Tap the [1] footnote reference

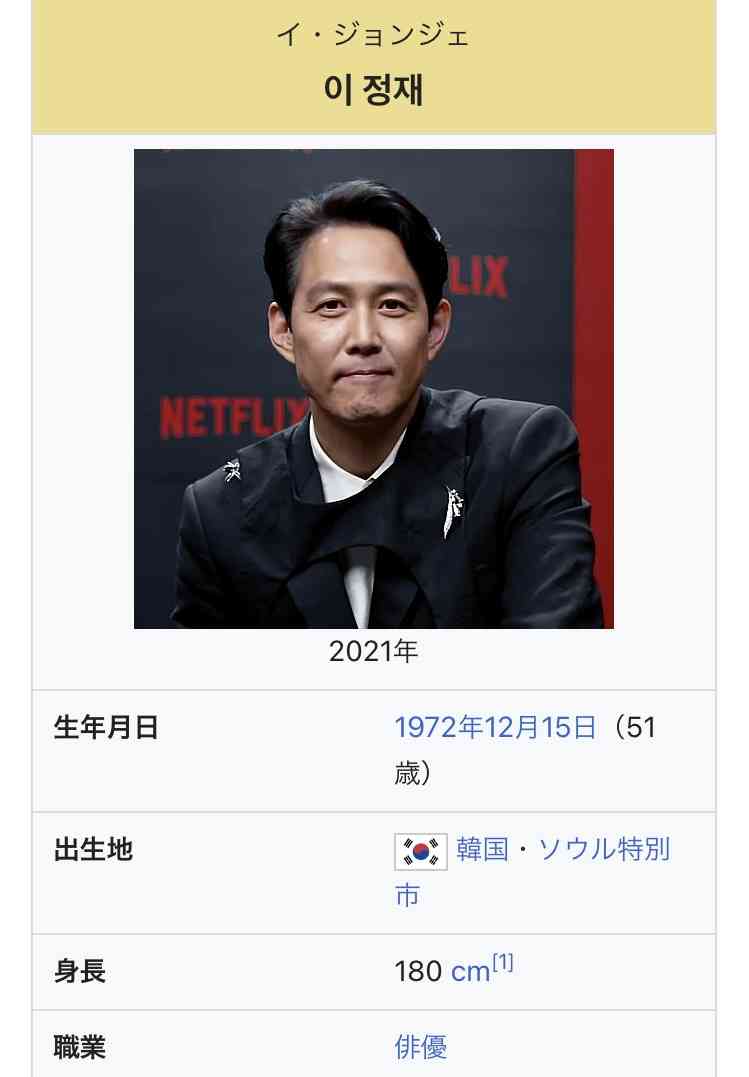(x=503, y=963)
